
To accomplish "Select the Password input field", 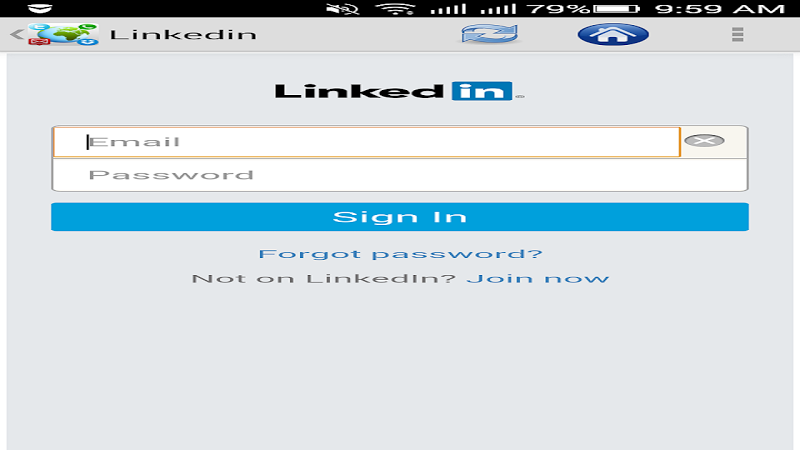I will click(x=400, y=175).
